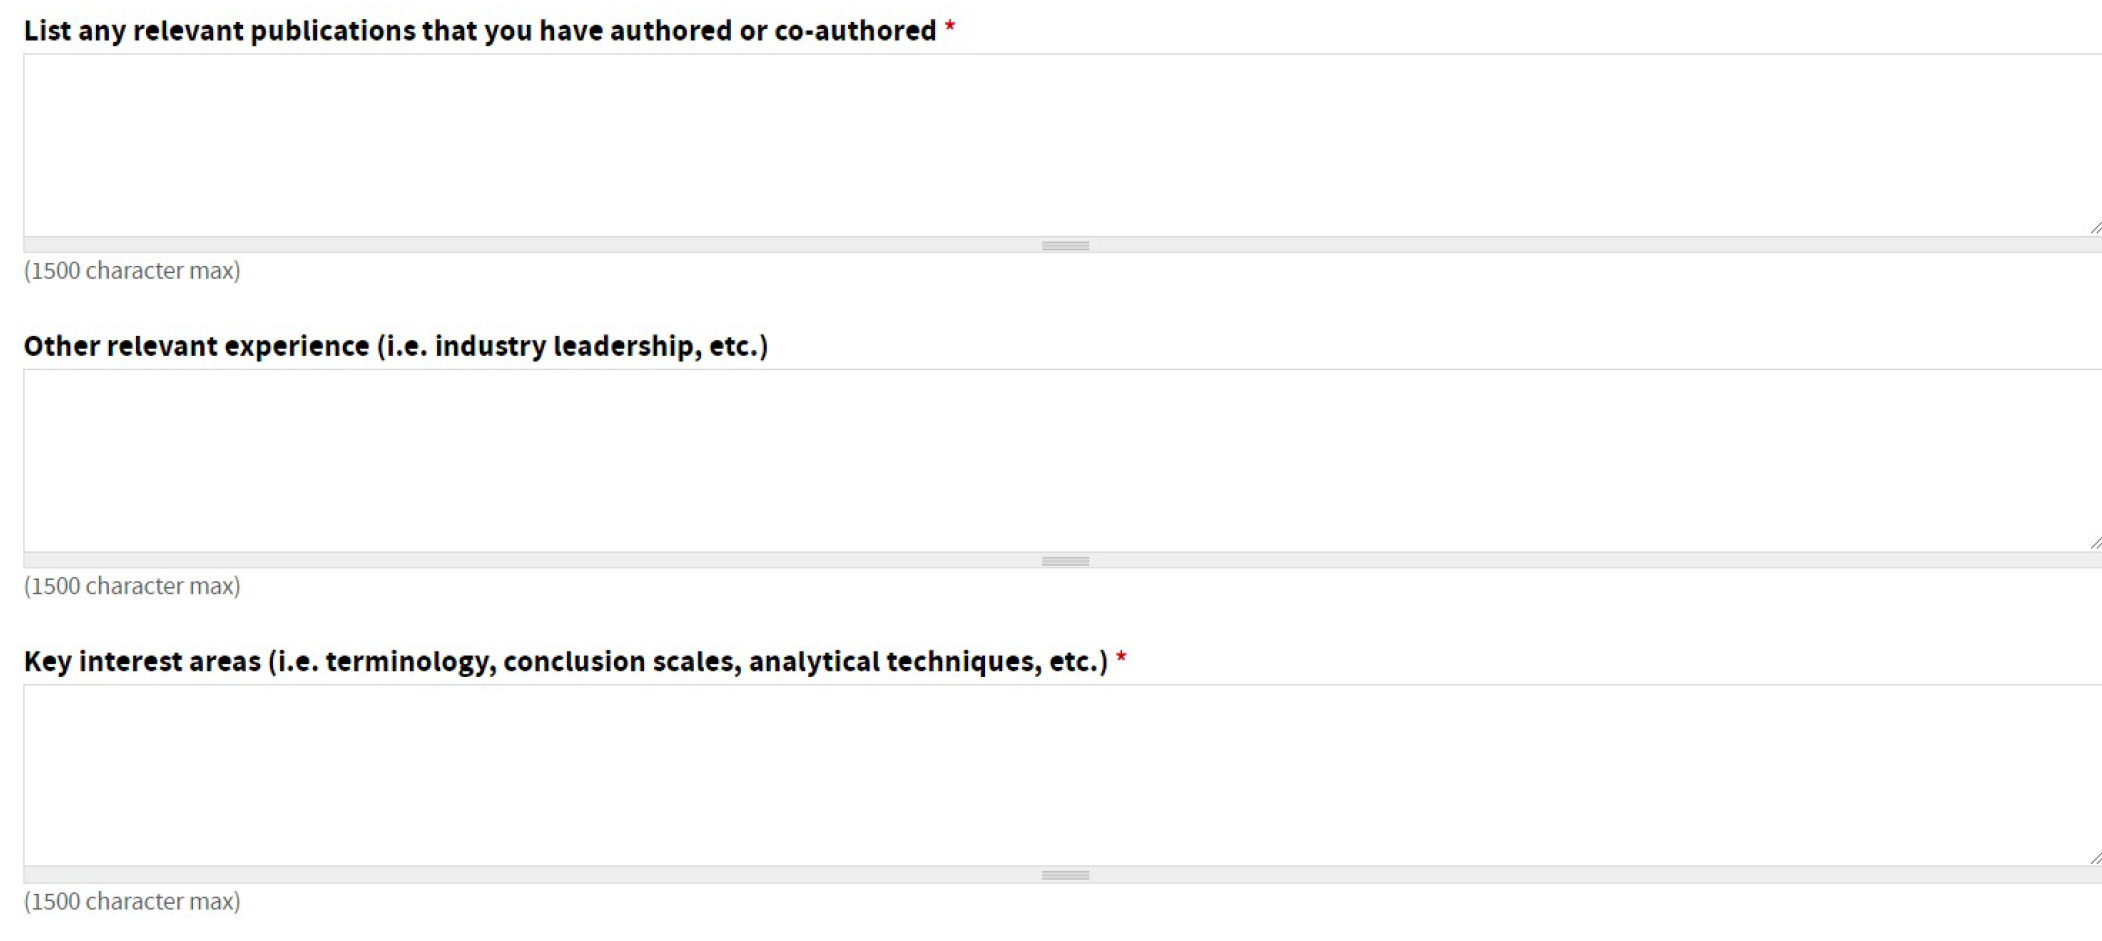The image size is (2102, 941).
Task: Grab the grip bar below Key interest areas textarea
Action: (x=1064, y=875)
